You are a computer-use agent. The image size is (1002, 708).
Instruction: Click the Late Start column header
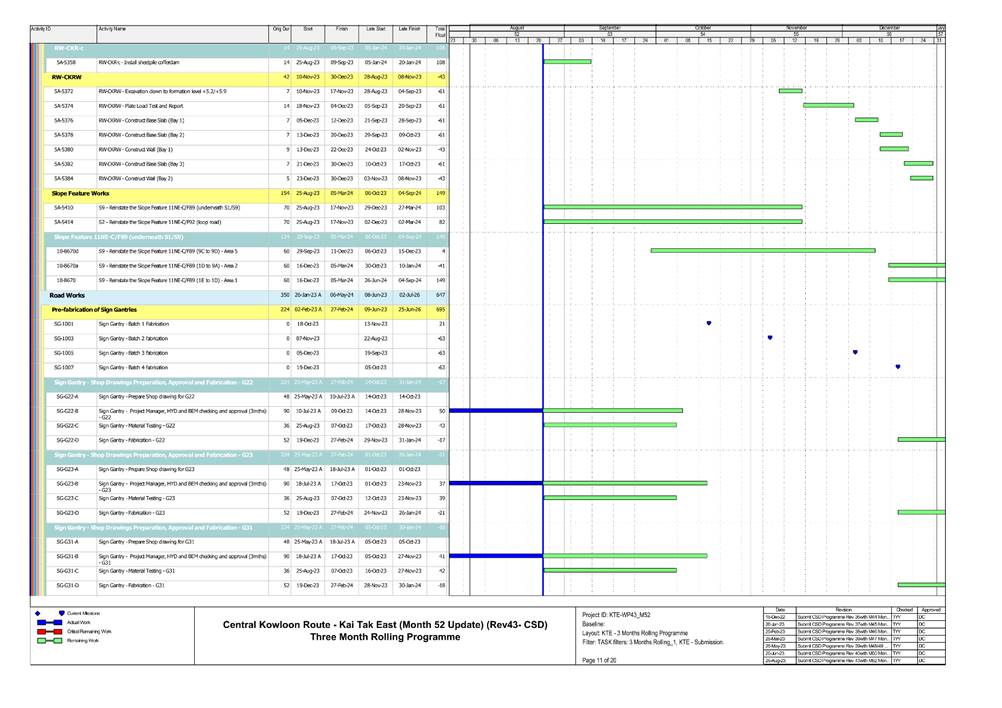click(x=375, y=32)
